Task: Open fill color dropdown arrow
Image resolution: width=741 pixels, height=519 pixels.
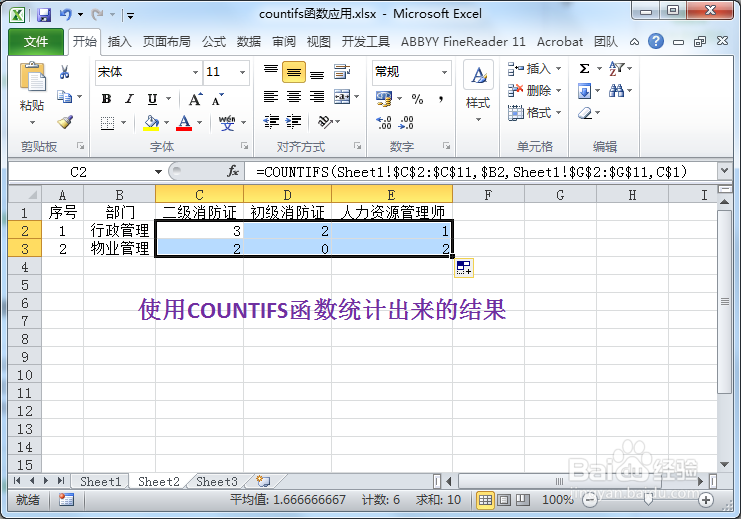Action: pyautogui.click(x=166, y=123)
